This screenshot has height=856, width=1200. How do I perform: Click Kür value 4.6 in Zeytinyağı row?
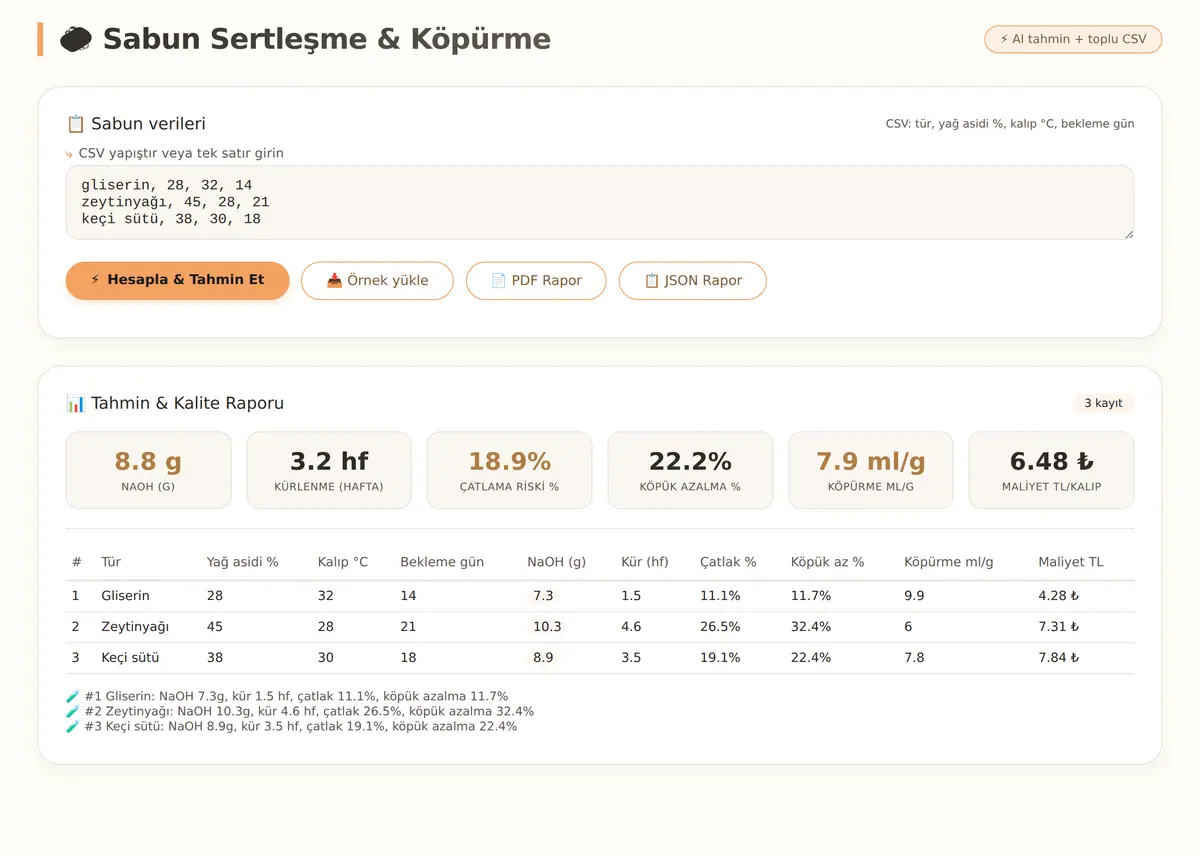(x=631, y=627)
